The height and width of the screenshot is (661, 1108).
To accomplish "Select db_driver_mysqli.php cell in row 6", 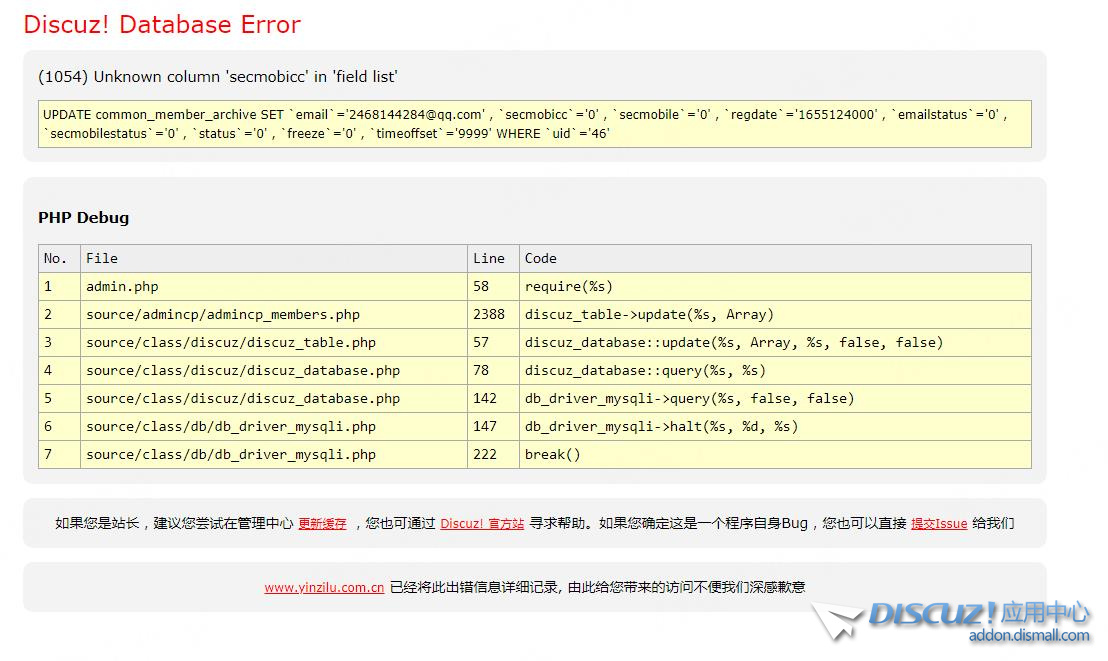I will (274, 426).
